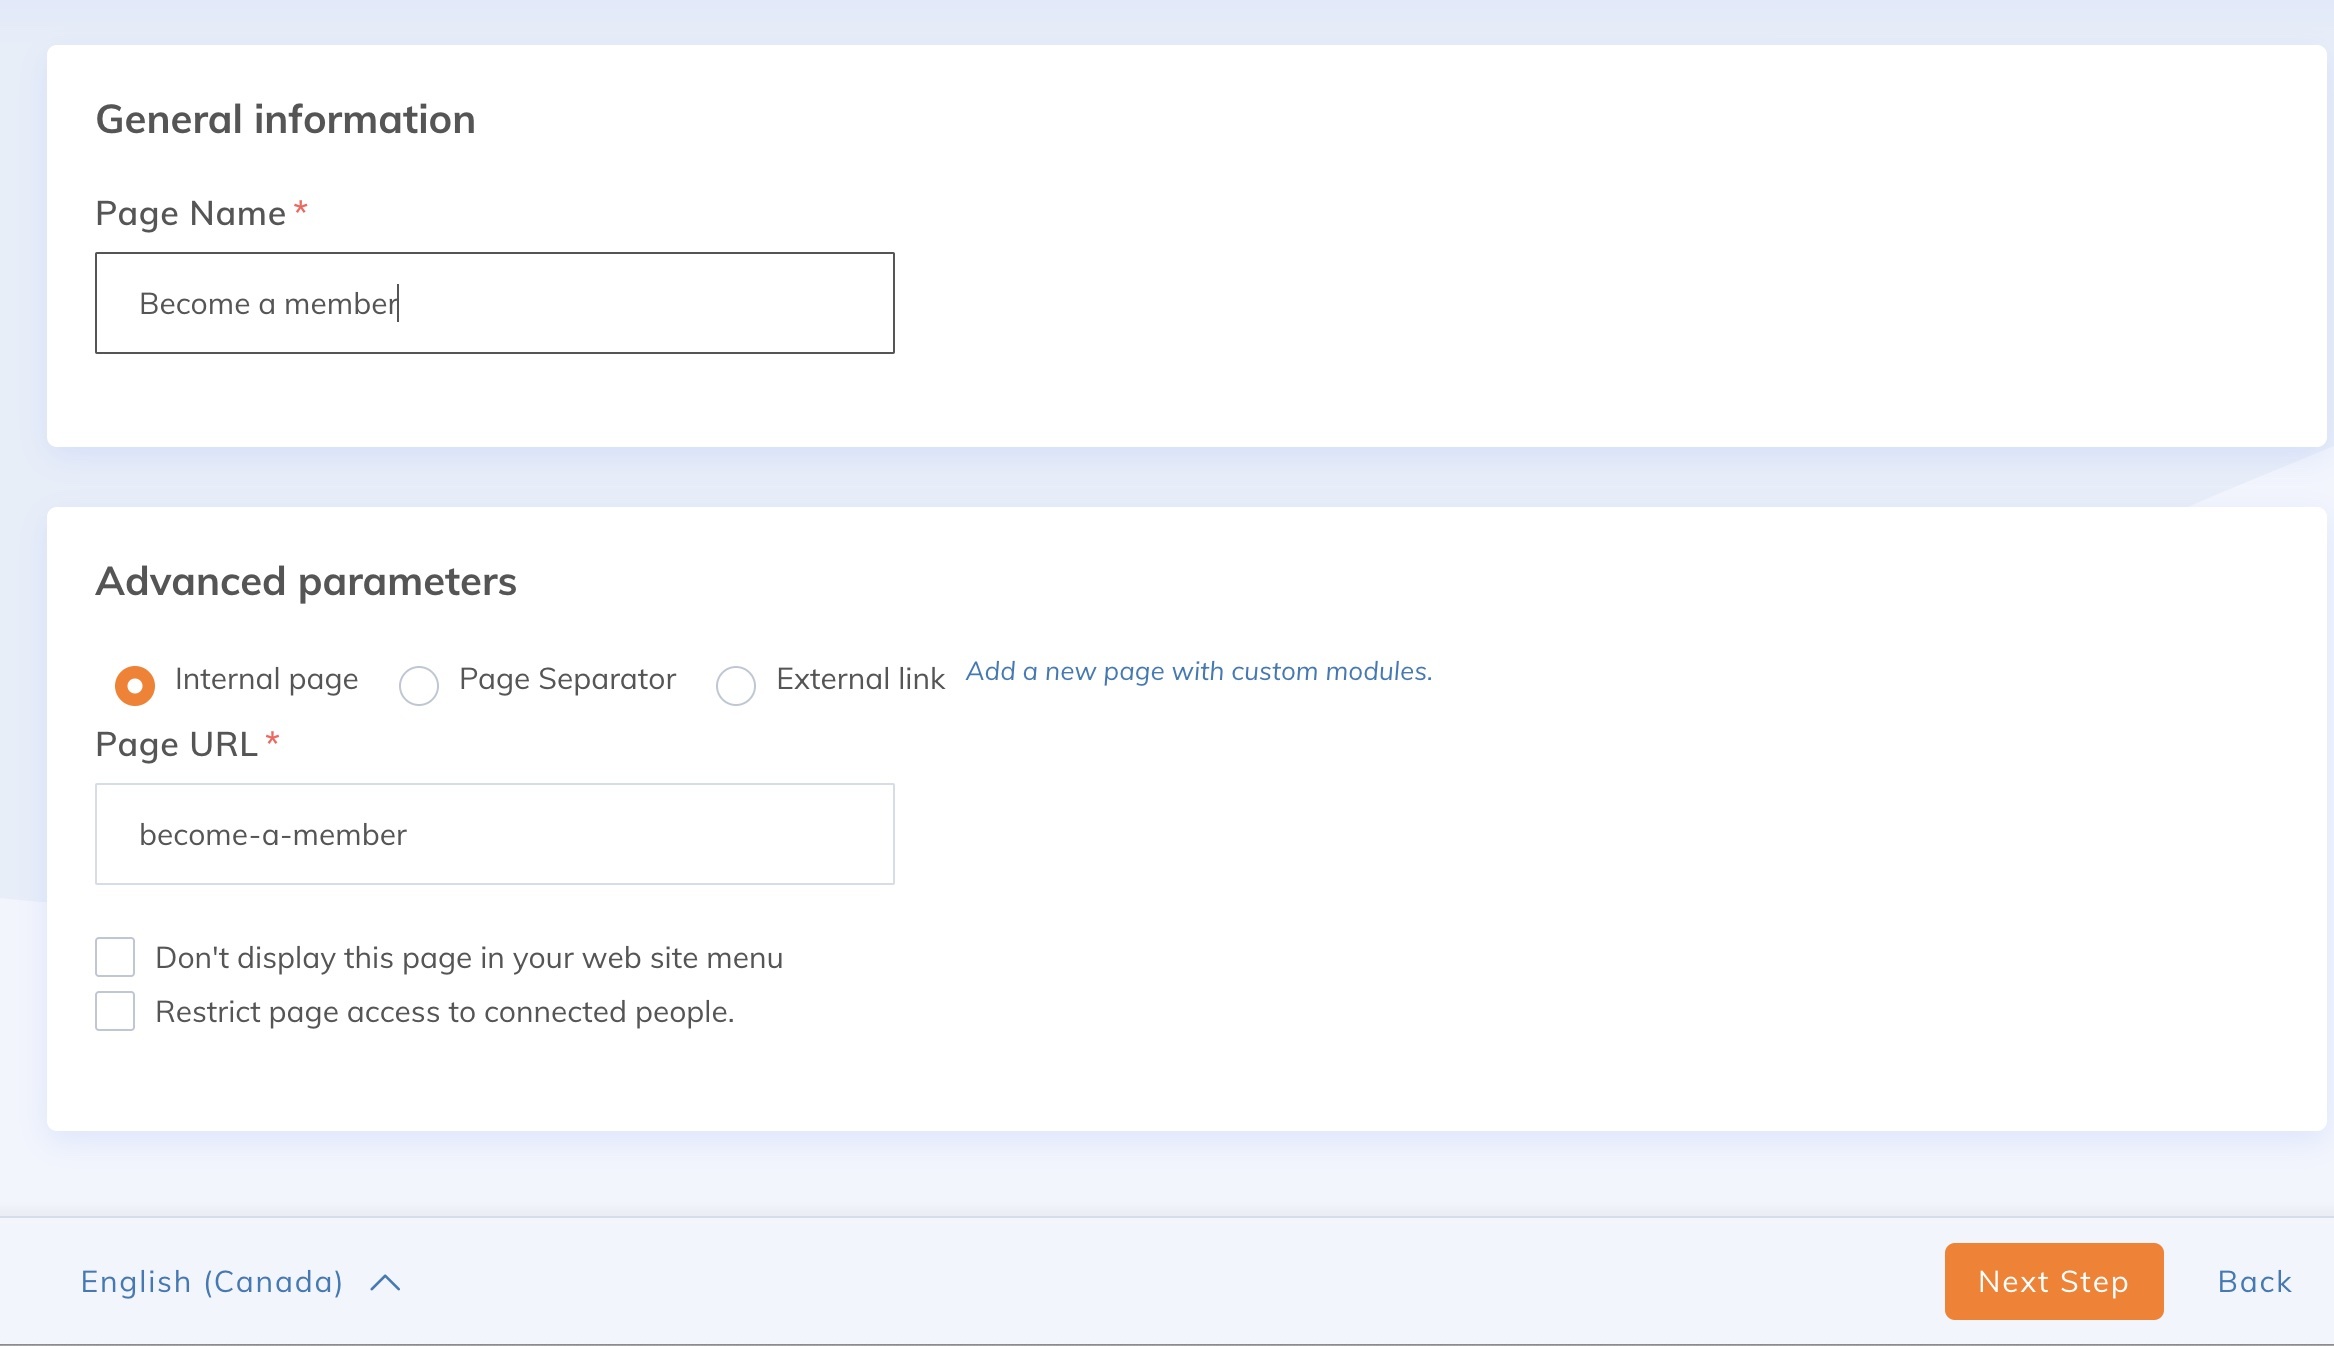Click the Page Name label

190,213
